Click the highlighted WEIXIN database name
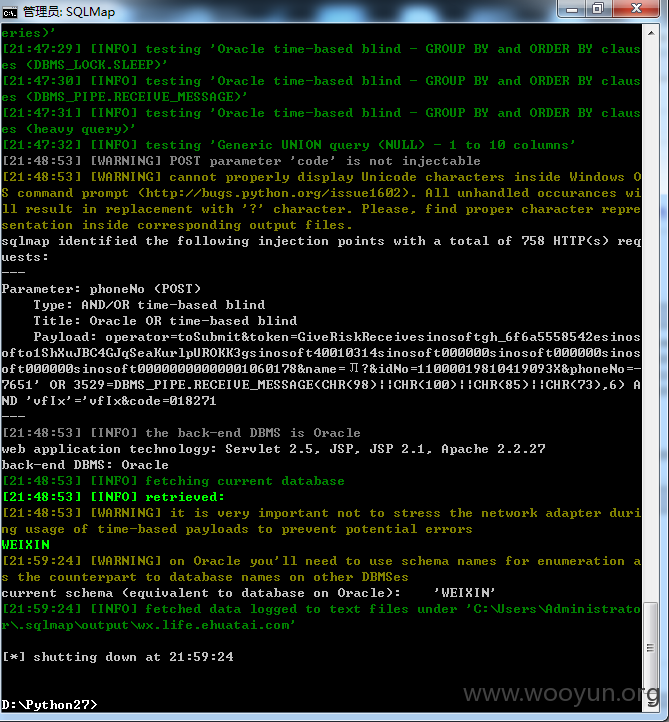The width and height of the screenshot is (669, 722). [26, 545]
